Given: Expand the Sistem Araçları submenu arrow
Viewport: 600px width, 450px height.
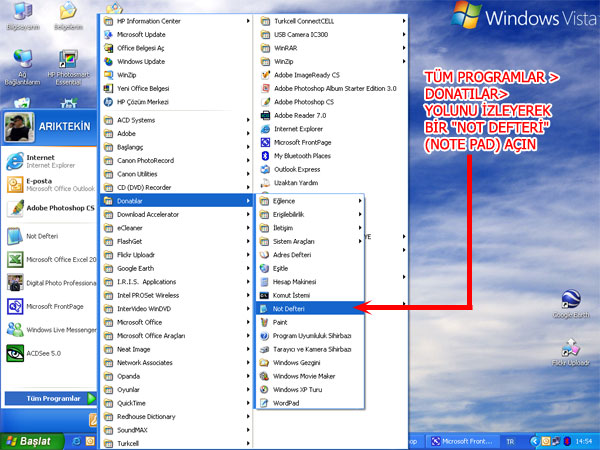Looking at the screenshot, I should click(360, 241).
